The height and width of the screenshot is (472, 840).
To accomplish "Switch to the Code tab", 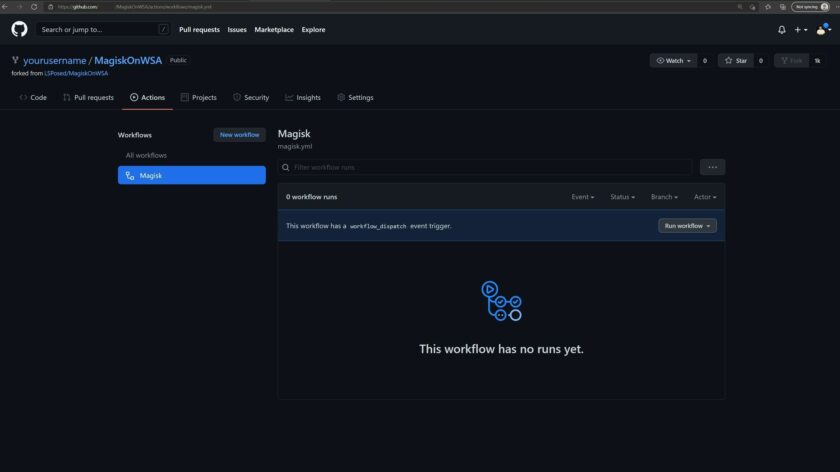I will [33, 98].
